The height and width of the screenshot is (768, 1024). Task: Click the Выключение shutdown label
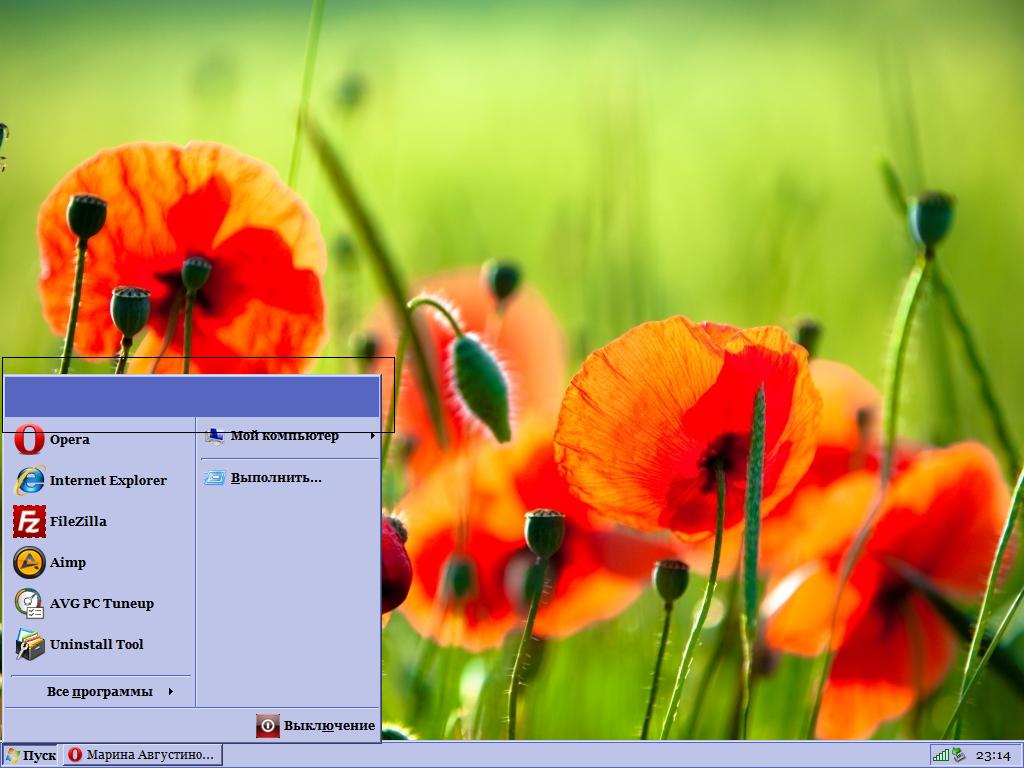[x=329, y=726]
